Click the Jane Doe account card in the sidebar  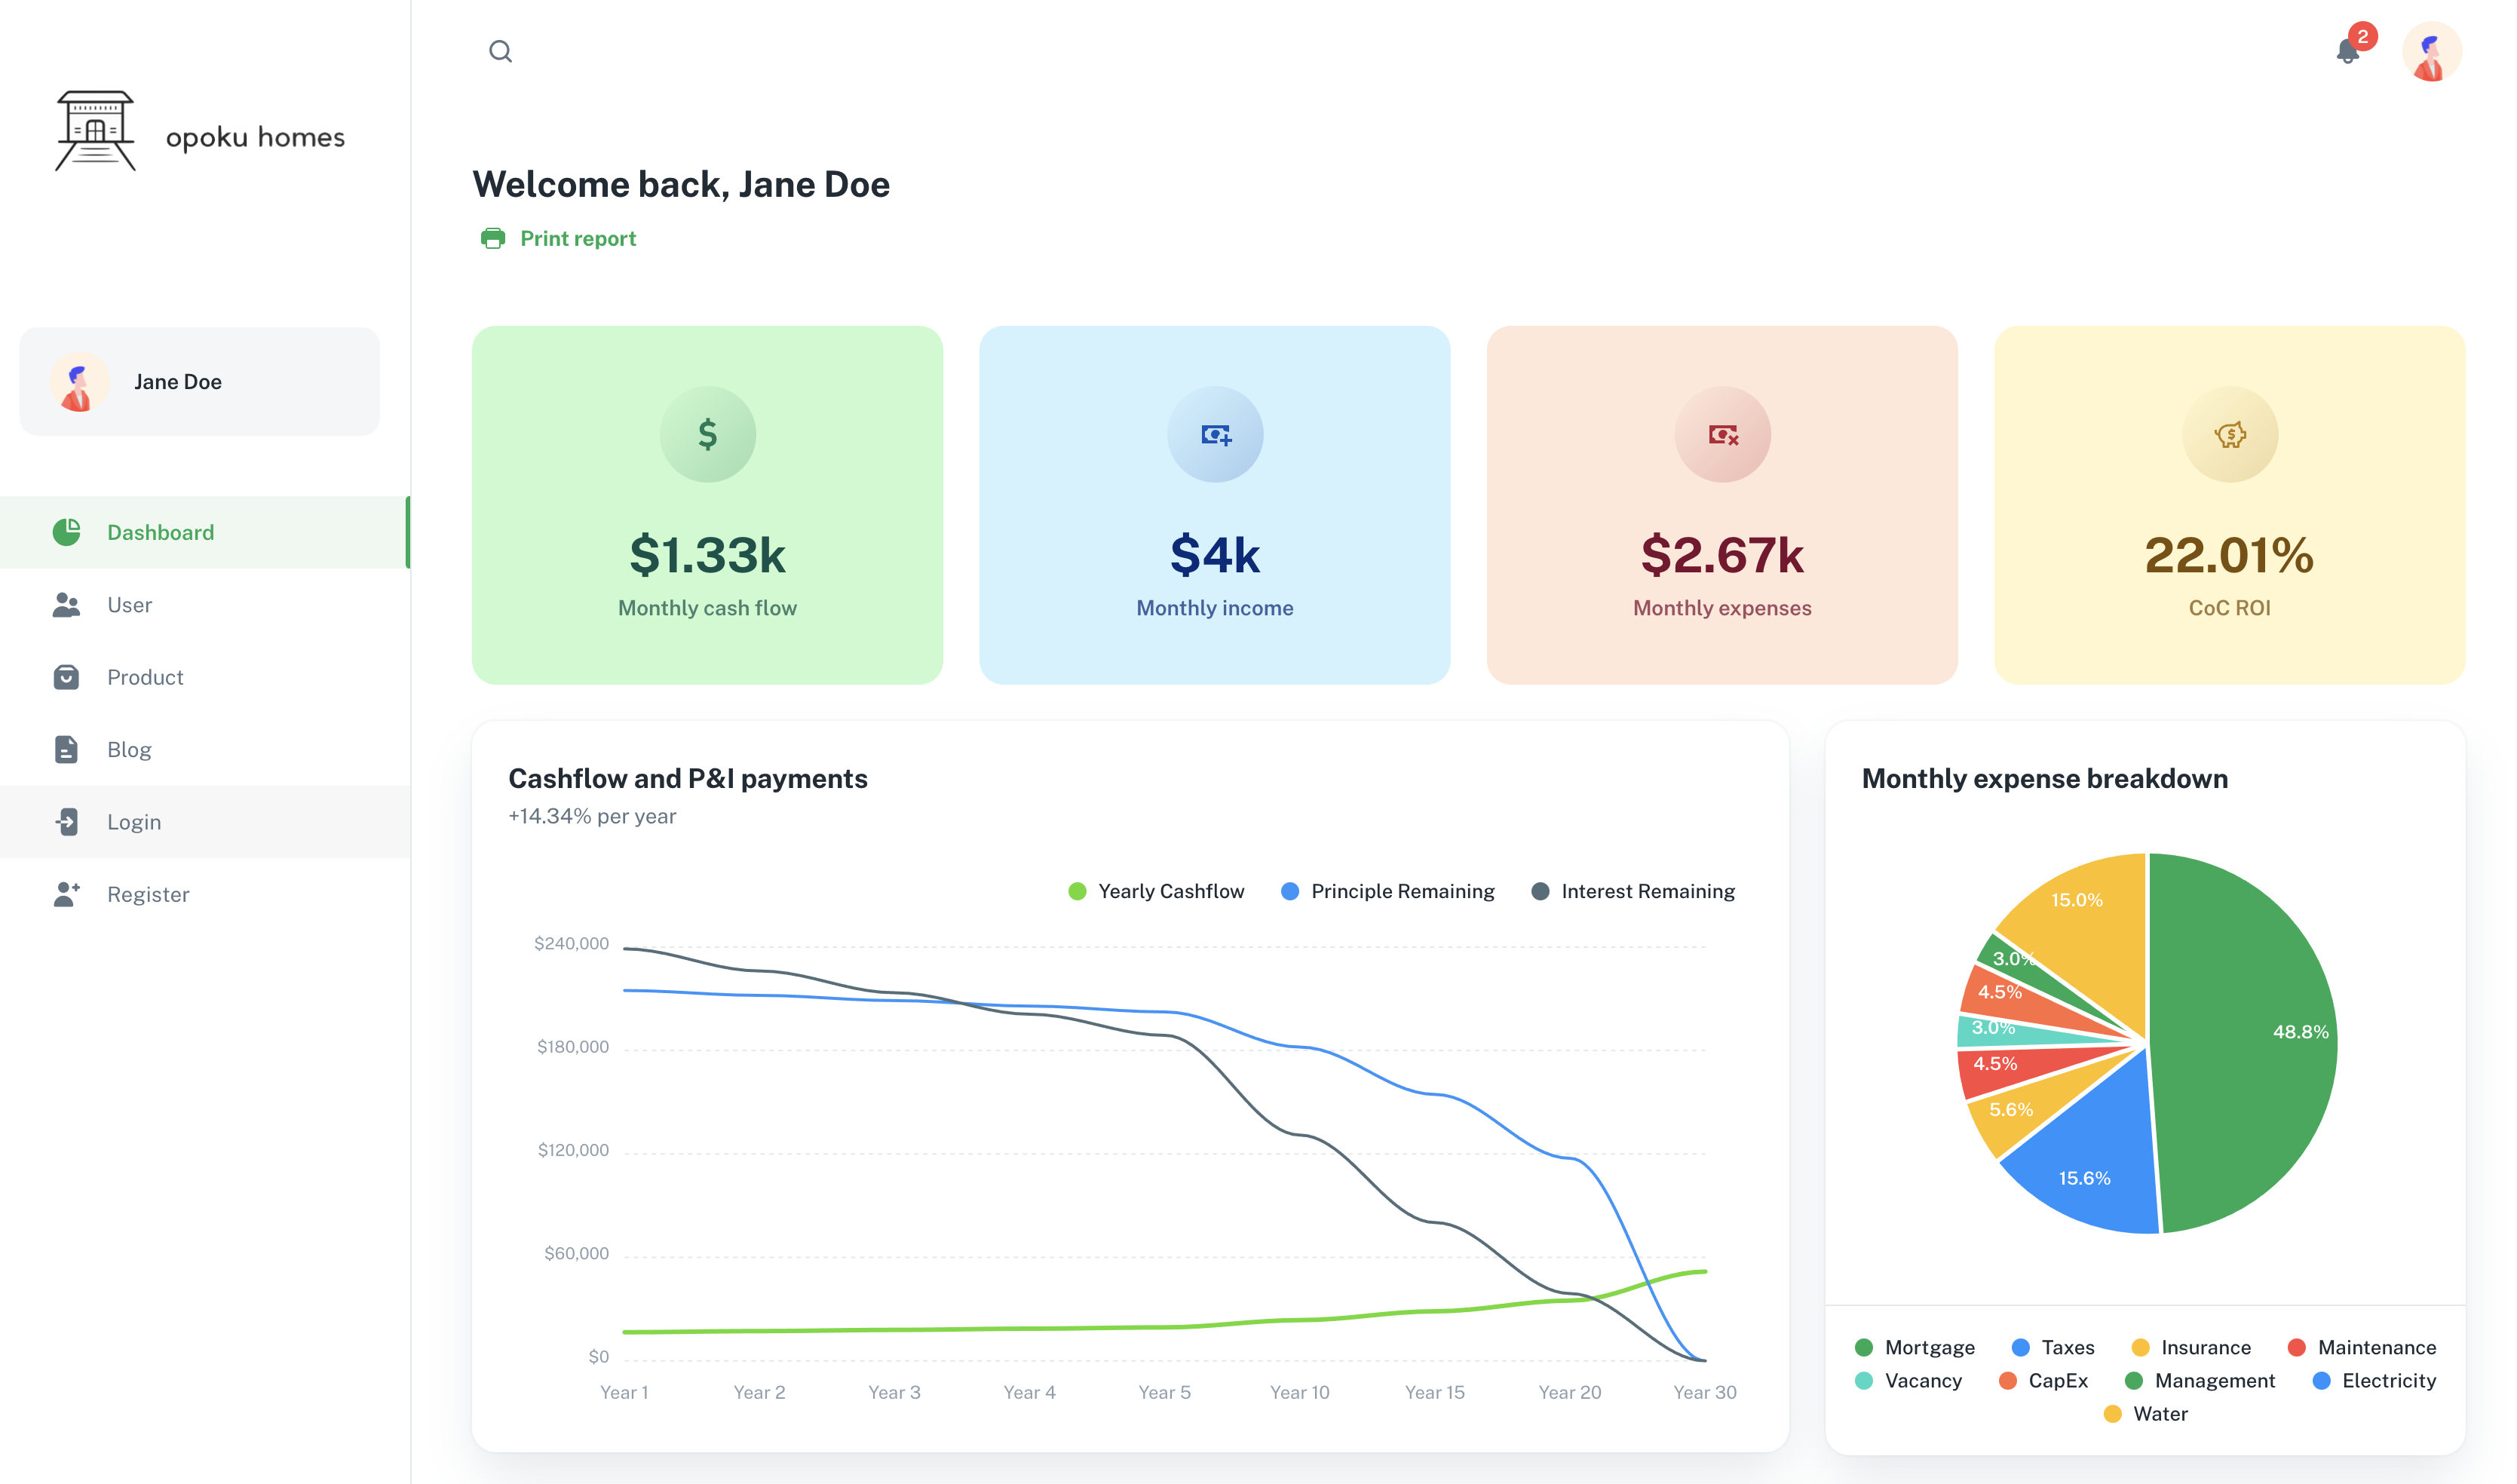(x=200, y=381)
